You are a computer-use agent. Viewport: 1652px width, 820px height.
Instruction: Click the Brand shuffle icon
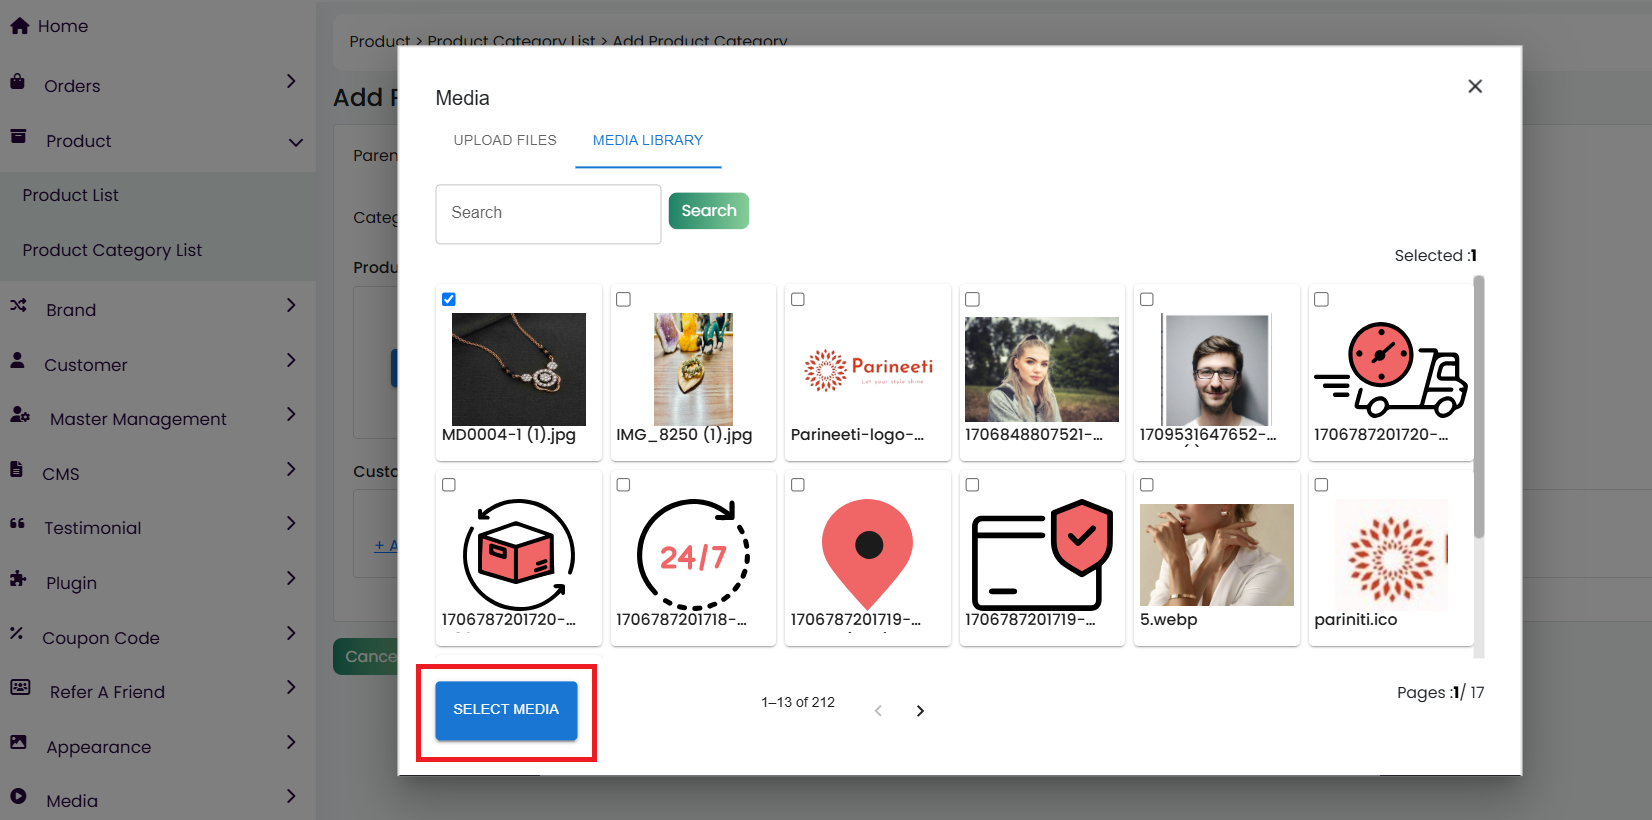click(18, 306)
